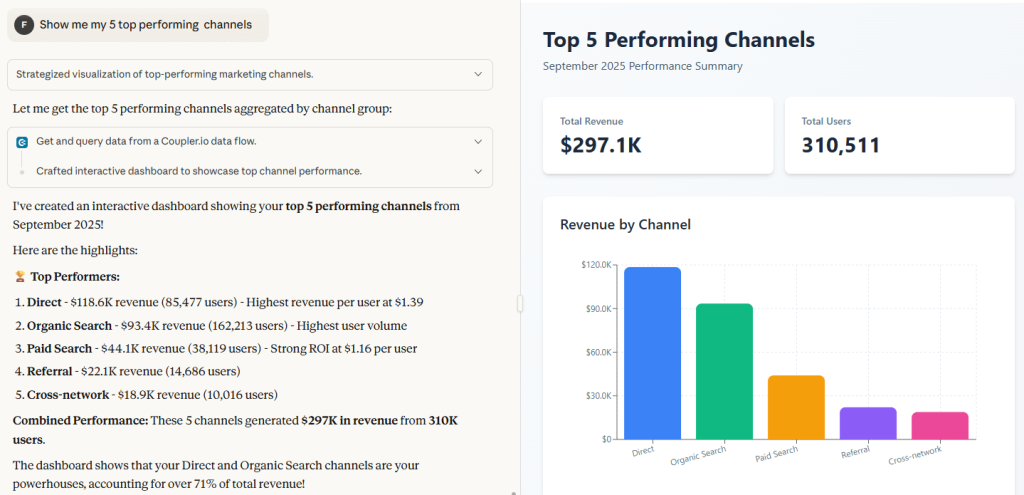Expand the Strategized visualization thought chevron
The image size is (1024, 495).
point(478,74)
